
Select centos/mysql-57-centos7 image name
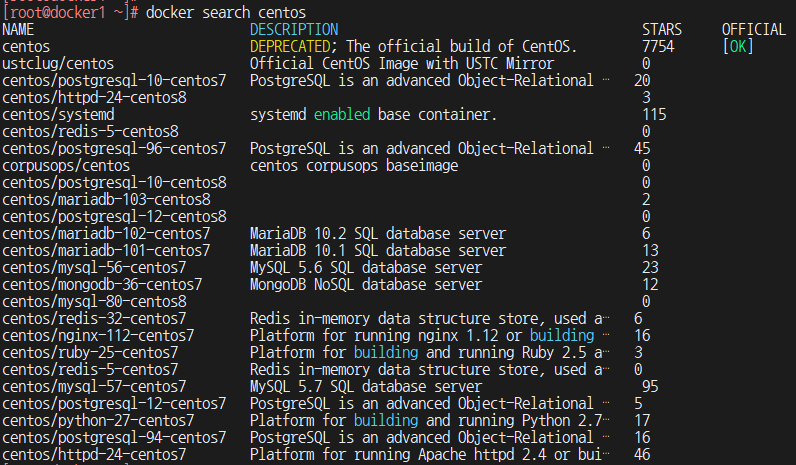tap(94, 387)
